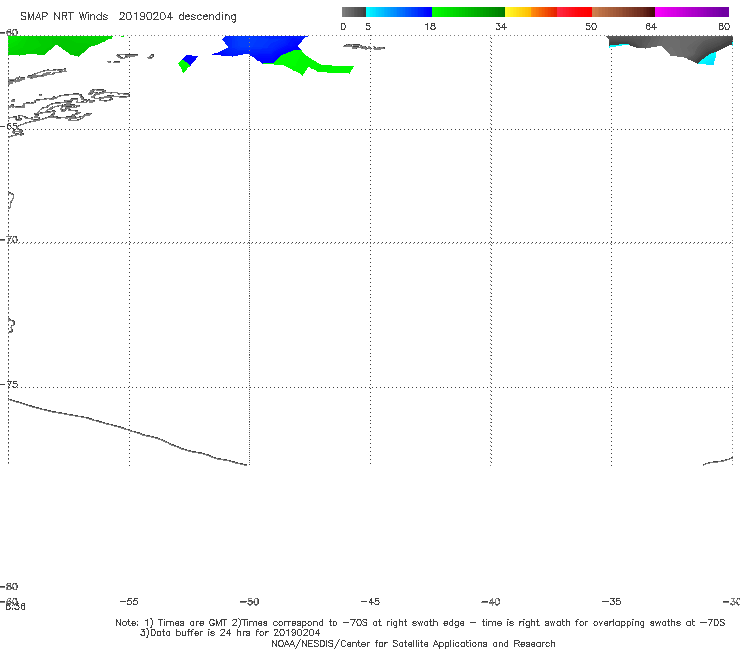This screenshot has height=650, width=740.
Task: Click the title 'SMAP NRT Winds 20190204 descending'
Action: tap(128, 17)
